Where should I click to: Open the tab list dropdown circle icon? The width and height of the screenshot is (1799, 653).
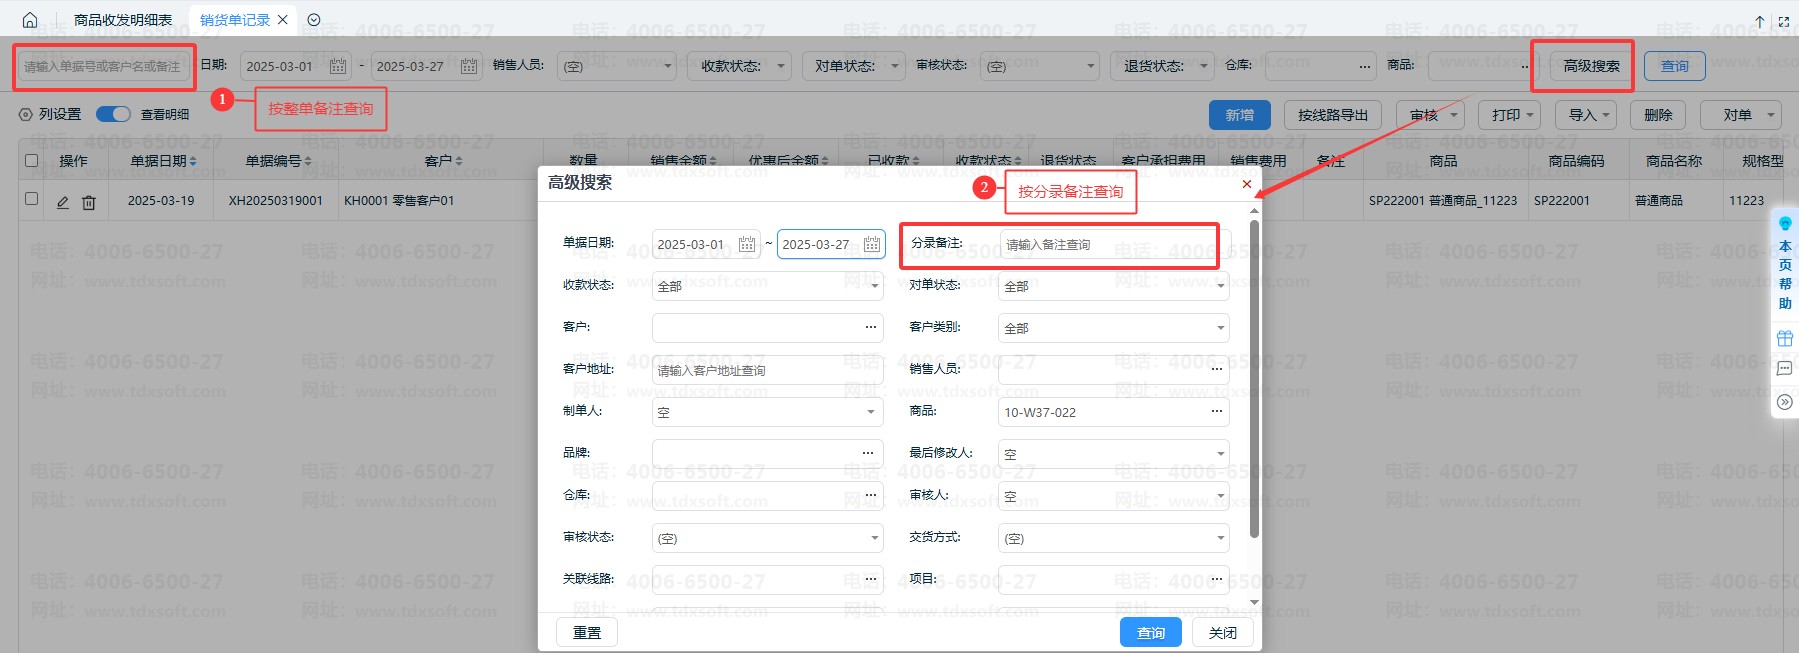coord(314,20)
